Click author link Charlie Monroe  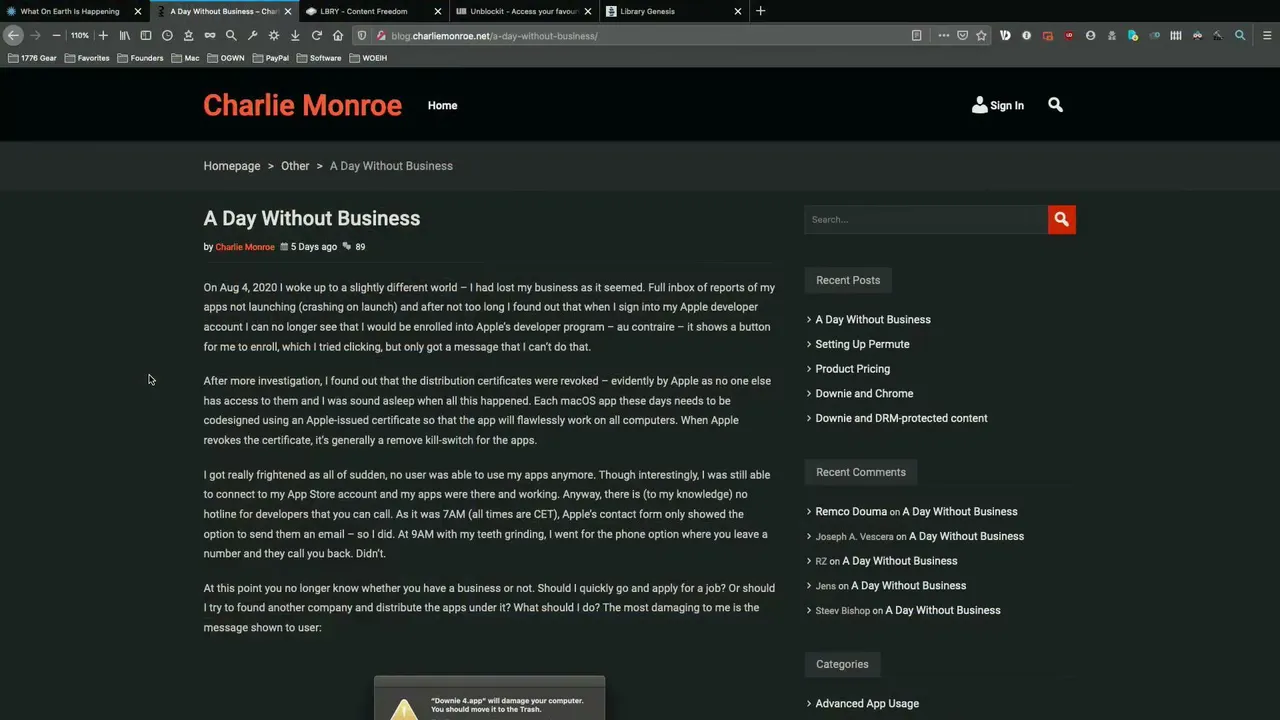coord(245,247)
